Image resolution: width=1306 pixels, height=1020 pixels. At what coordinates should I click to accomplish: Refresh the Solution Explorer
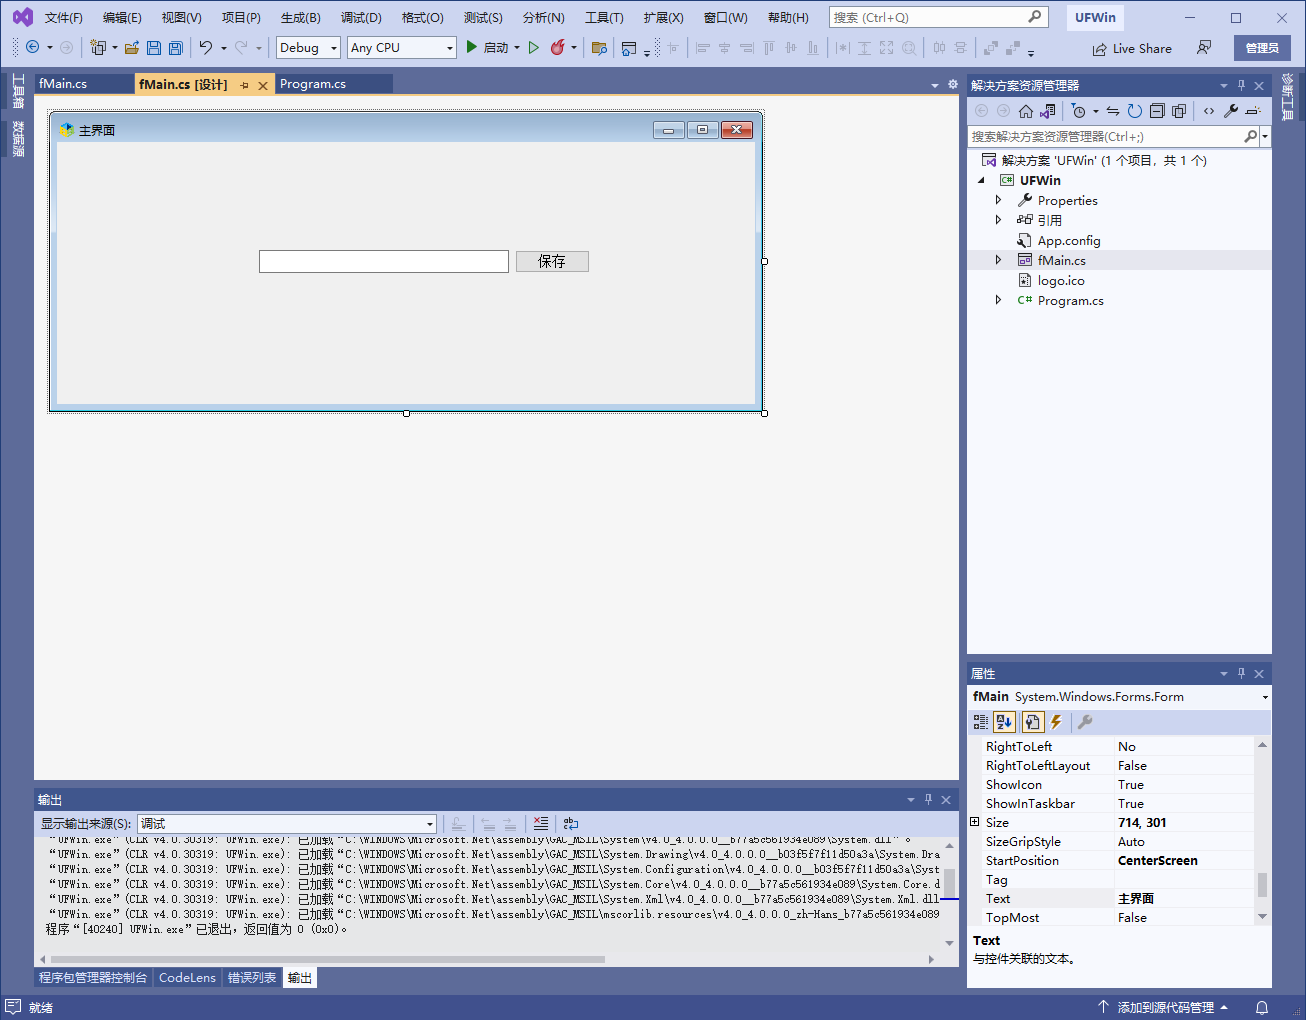coord(1135,111)
